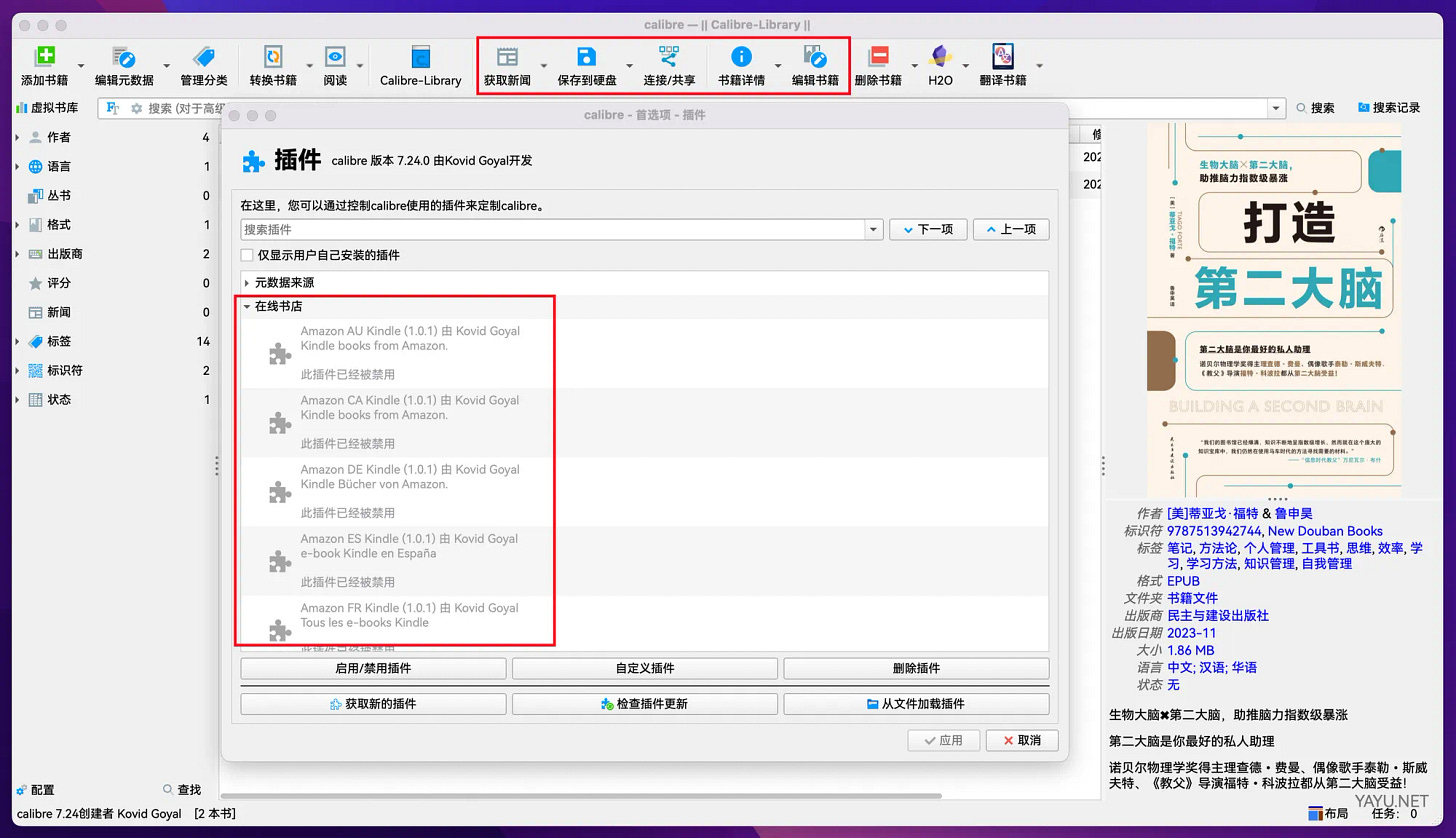Screen dimensions: 1456x838
Task: Expand the 元数据来源 plugin category
Action: point(247,283)
